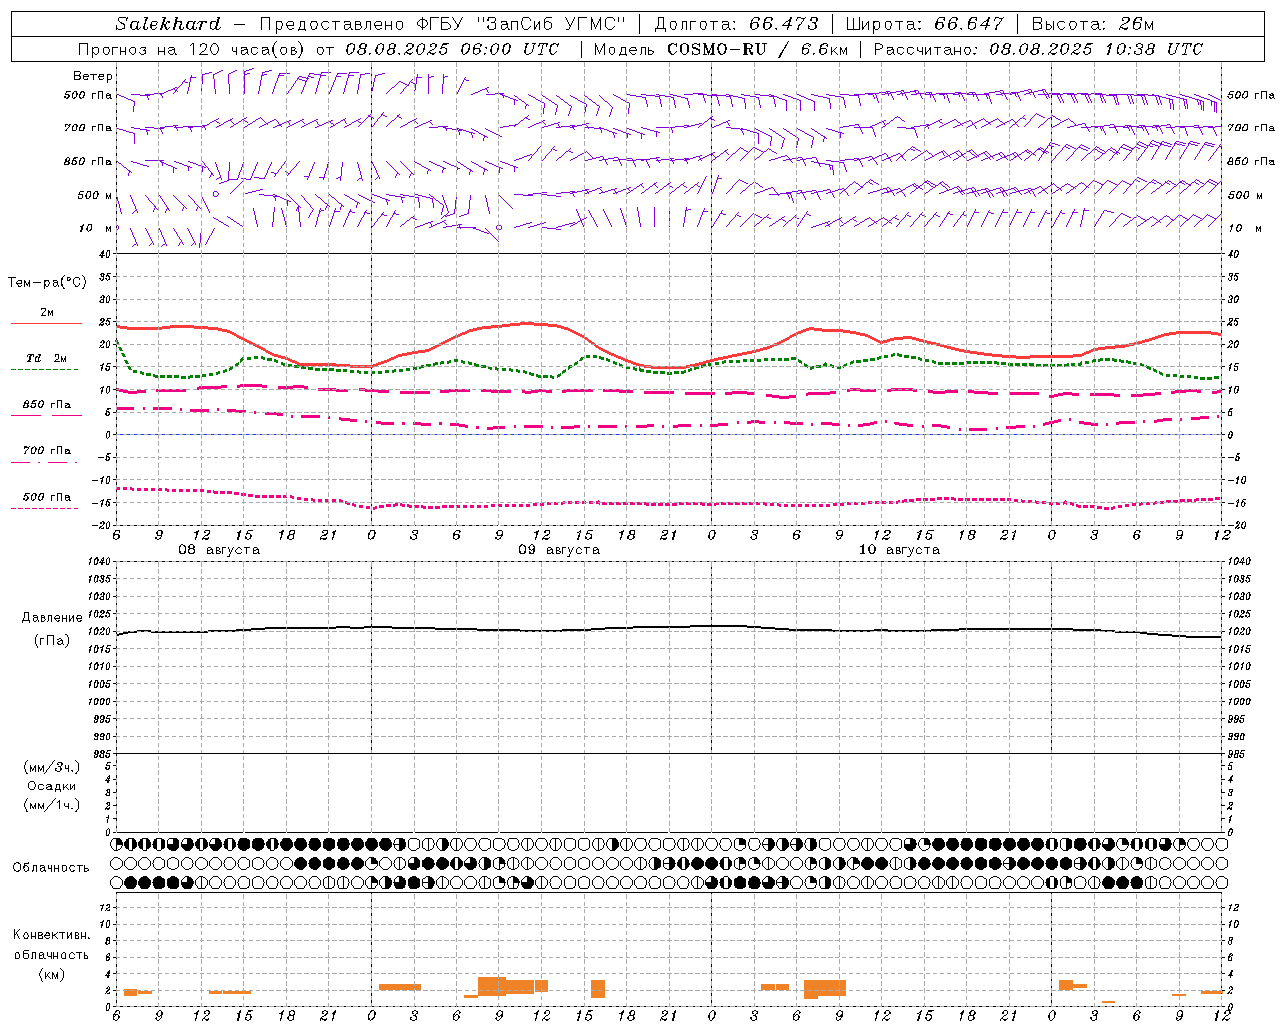
Task: Click the Ветер label above the wind levels
Action: click(x=93, y=76)
